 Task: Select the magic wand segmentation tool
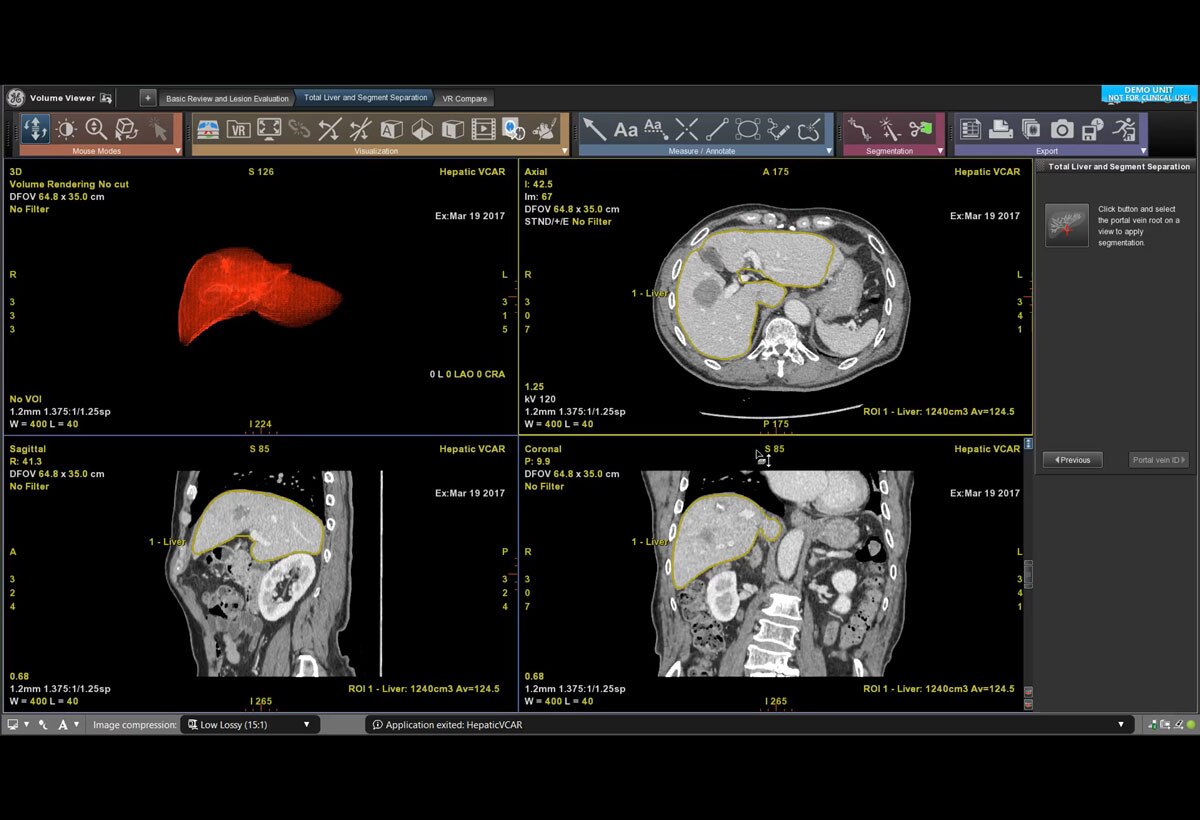(x=889, y=129)
